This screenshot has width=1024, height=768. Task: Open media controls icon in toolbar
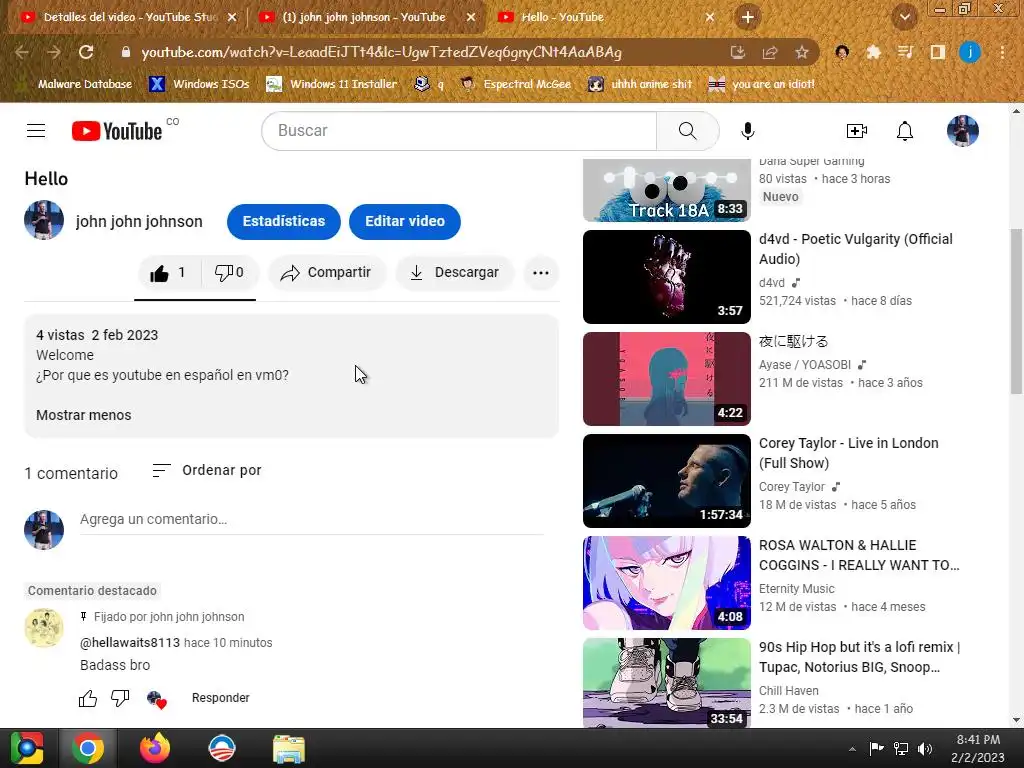tap(905, 52)
